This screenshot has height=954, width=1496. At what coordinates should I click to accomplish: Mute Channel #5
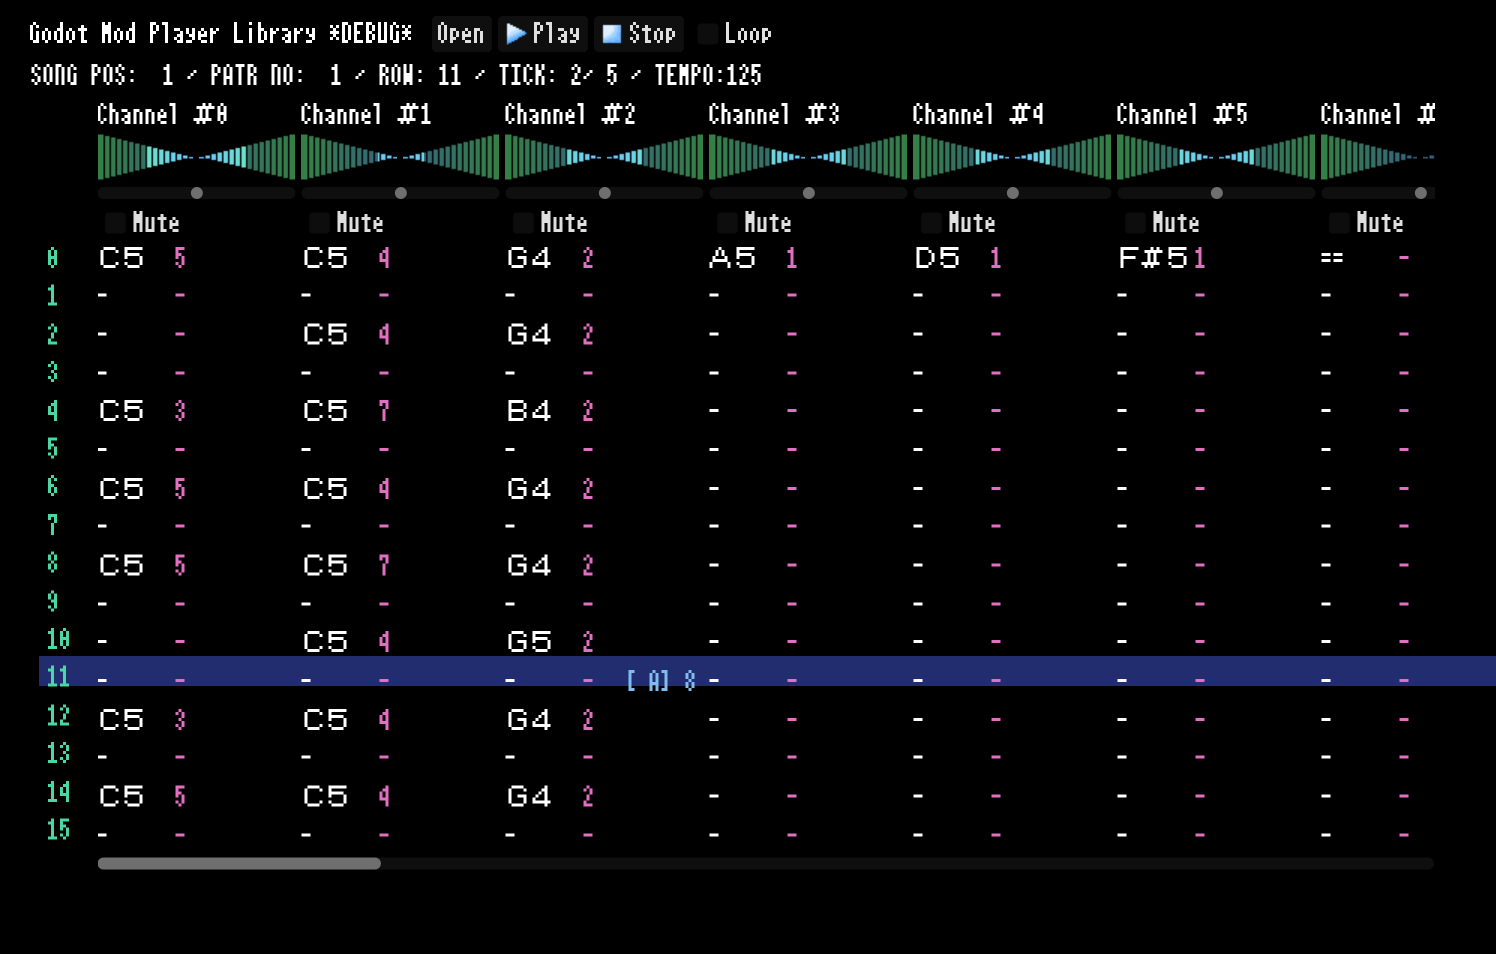(1136, 222)
